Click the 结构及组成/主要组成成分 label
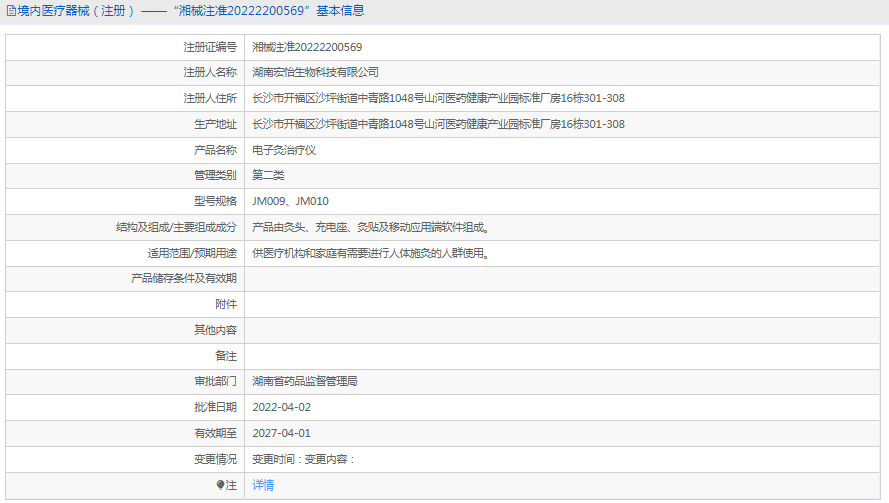This screenshot has height=503, width=889. [x=176, y=227]
